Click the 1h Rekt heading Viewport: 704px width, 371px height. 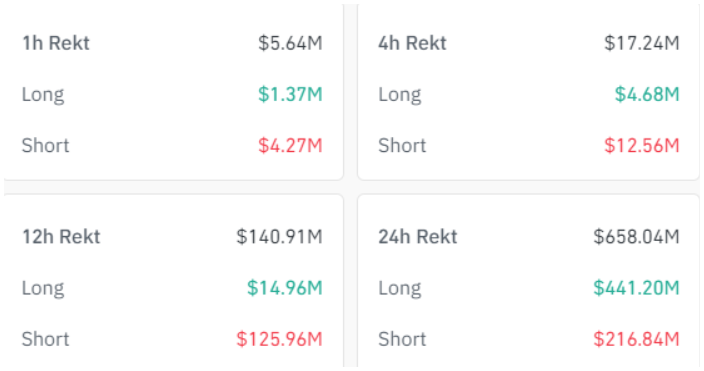(x=56, y=43)
